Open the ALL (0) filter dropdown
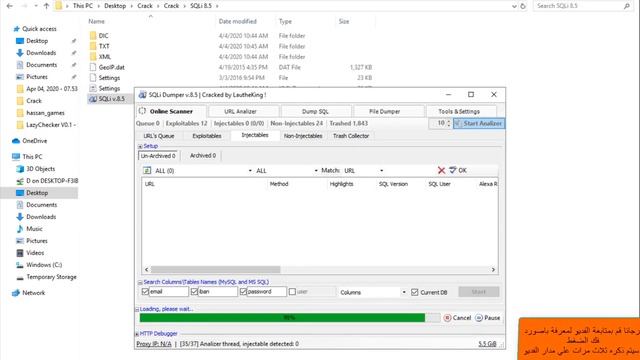The height and width of the screenshot is (360, 640). (250, 171)
